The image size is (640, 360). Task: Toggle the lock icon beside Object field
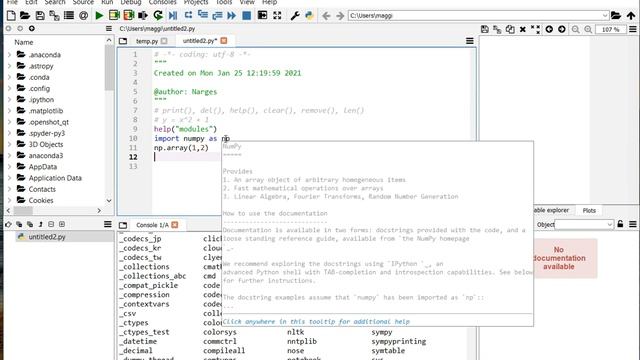pos(620,224)
